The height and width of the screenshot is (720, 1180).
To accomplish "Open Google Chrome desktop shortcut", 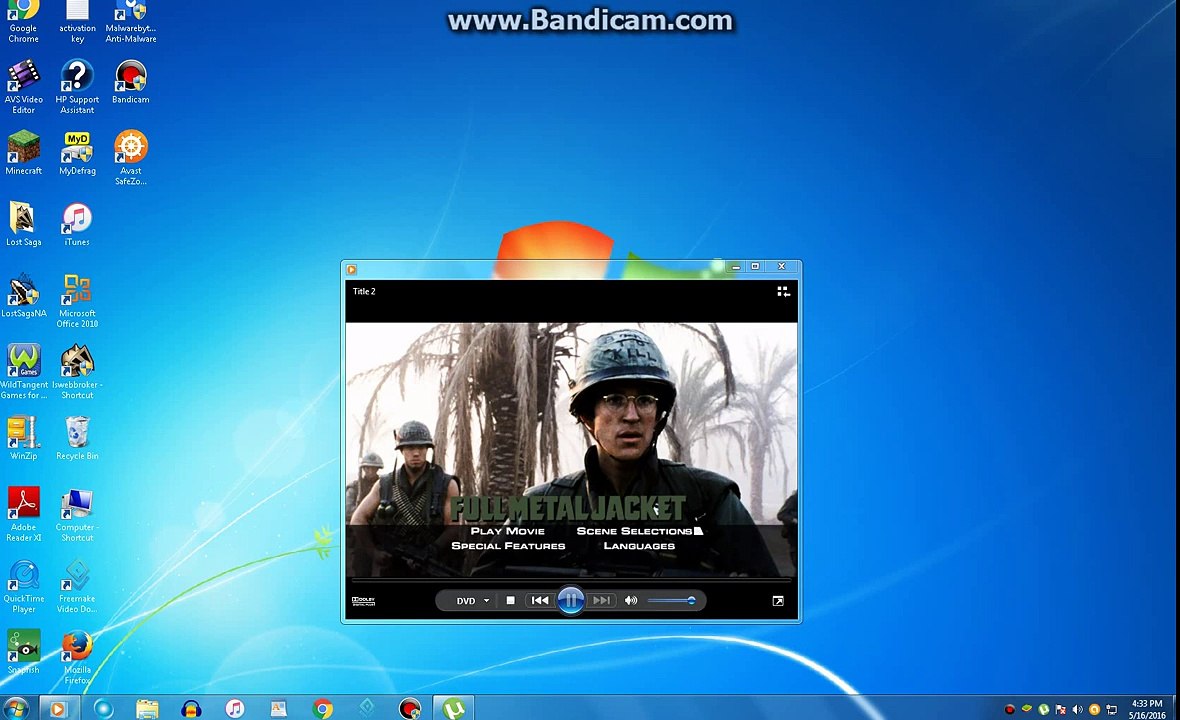I will [x=23, y=22].
